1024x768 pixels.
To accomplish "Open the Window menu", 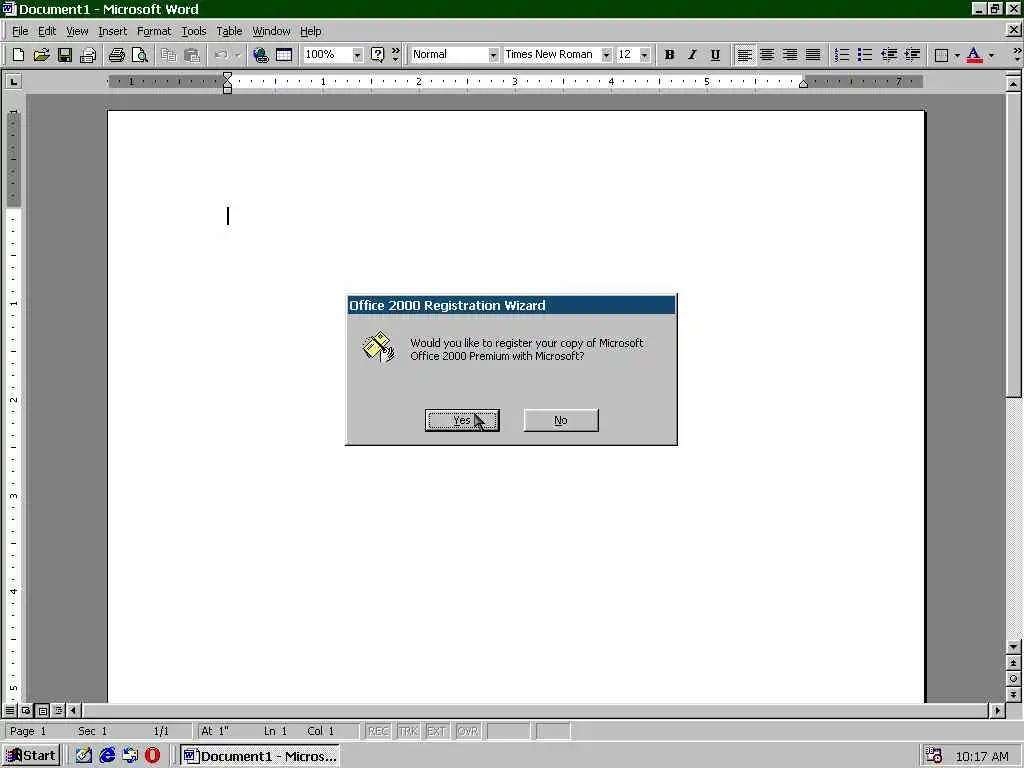I will 271,31.
